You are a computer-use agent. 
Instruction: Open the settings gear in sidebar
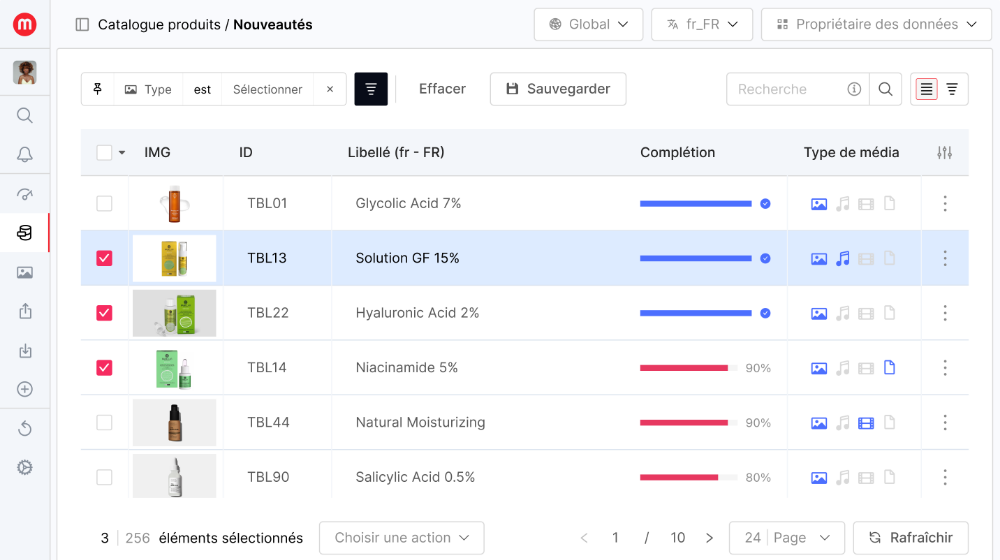[x=25, y=467]
